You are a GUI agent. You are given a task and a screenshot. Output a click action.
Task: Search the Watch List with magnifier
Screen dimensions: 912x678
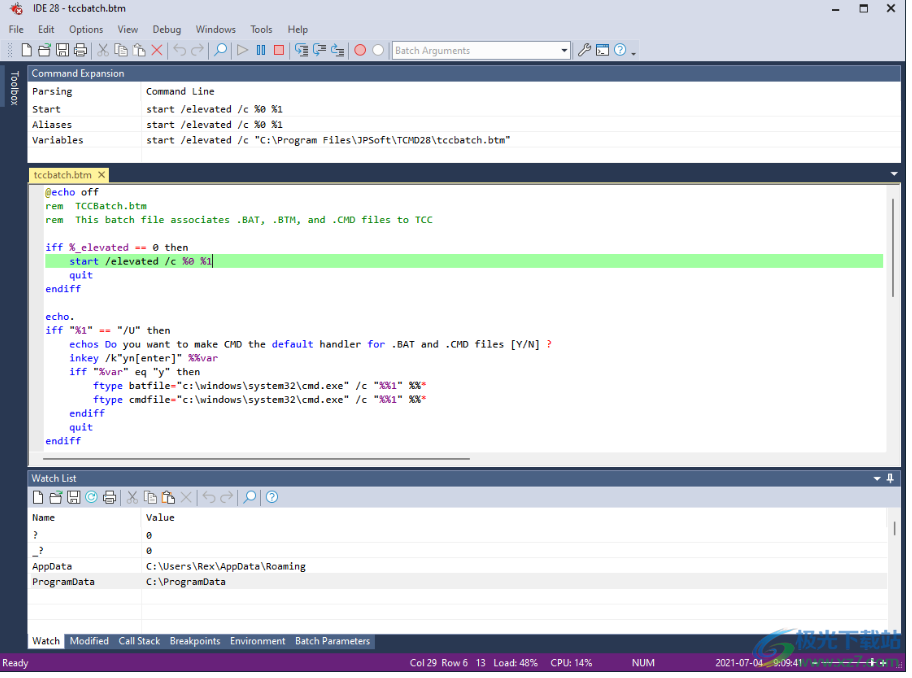[250, 498]
